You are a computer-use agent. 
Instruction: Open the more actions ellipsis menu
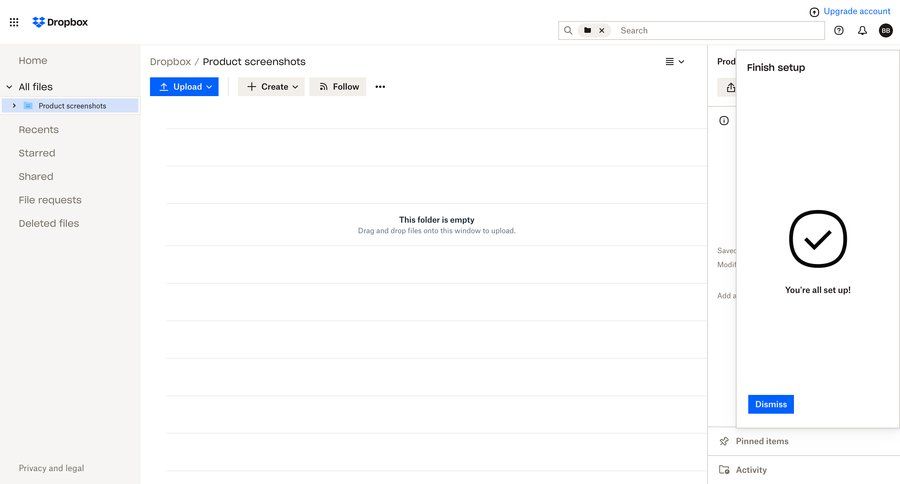click(380, 87)
